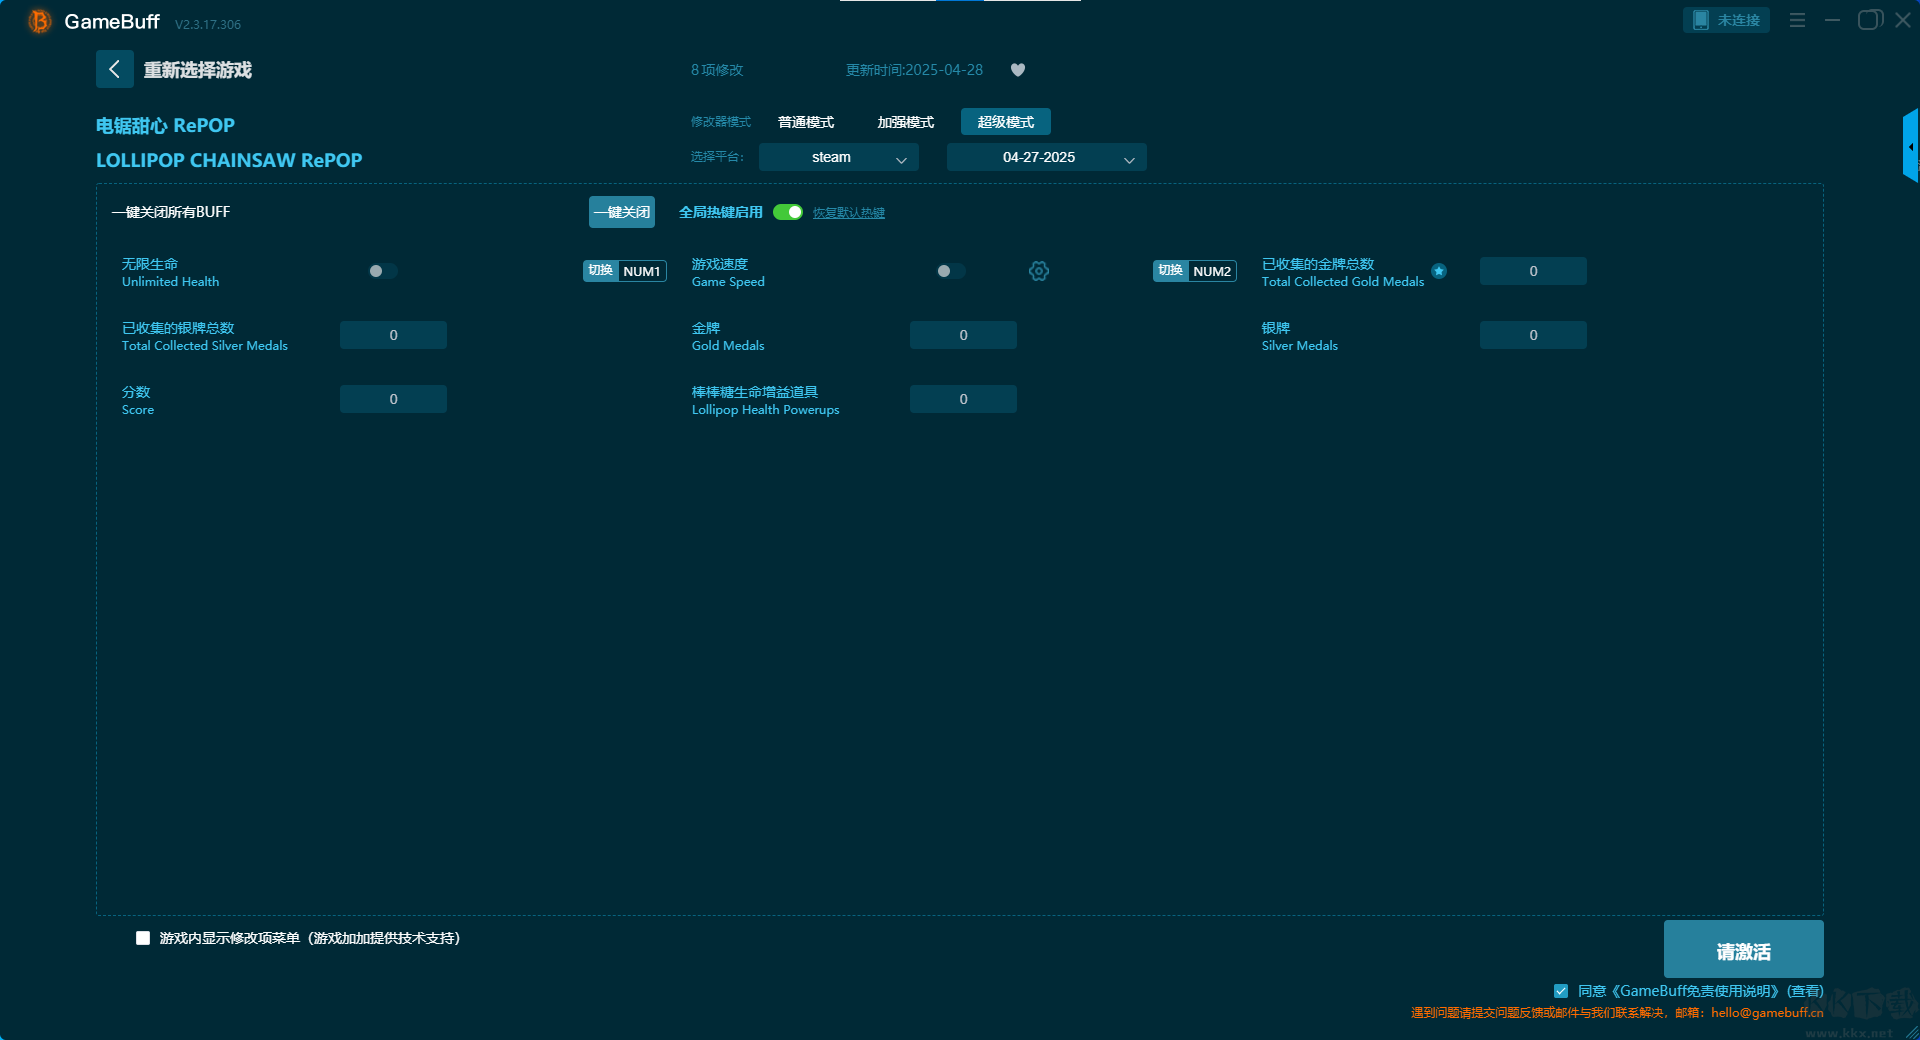The width and height of the screenshot is (1920, 1040).
Task: Click the back arrow to reselect game
Action: point(114,69)
